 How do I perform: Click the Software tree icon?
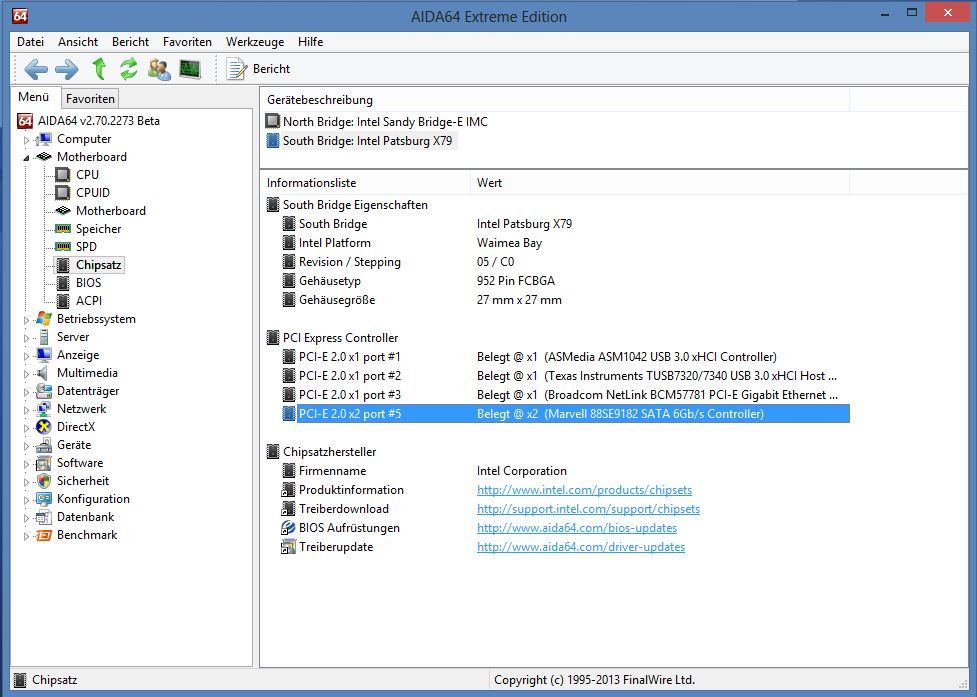(44, 463)
